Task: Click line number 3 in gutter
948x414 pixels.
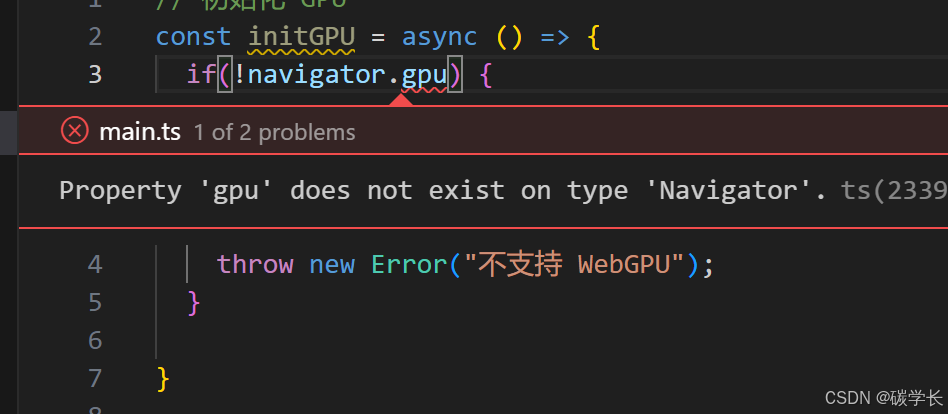Action: click(95, 75)
